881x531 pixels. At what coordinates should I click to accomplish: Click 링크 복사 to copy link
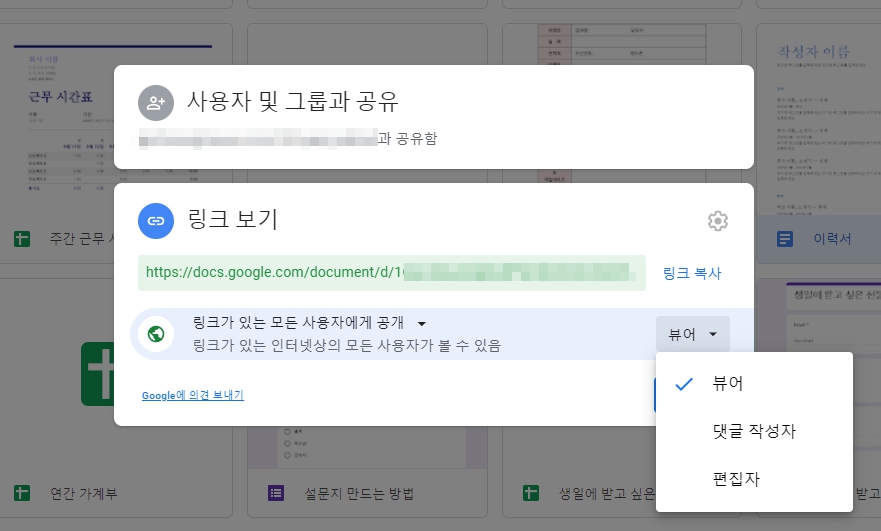(x=692, y=273)
